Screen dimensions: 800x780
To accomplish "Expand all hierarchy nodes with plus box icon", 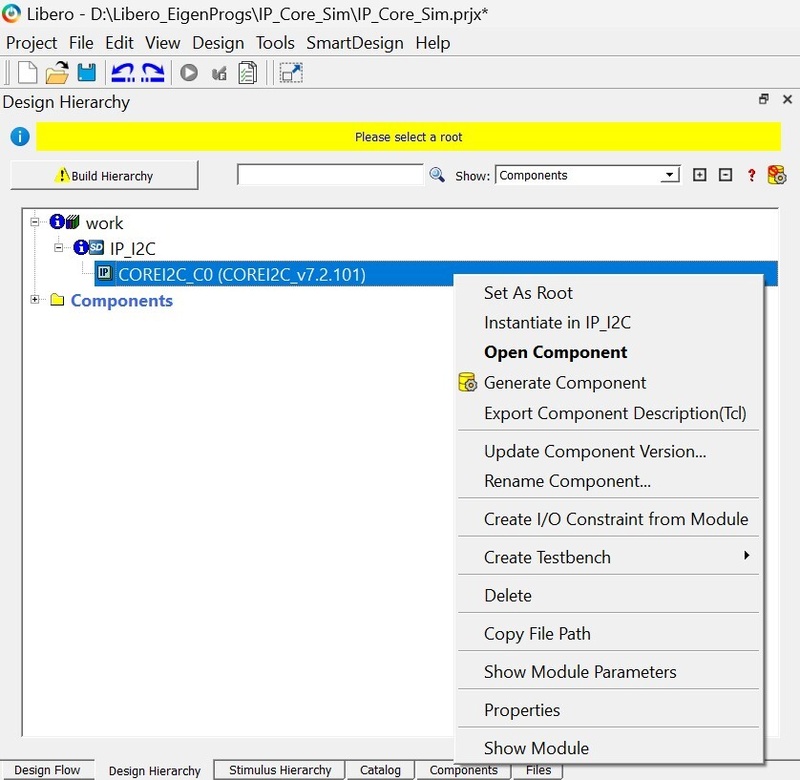I will (699, 175).
